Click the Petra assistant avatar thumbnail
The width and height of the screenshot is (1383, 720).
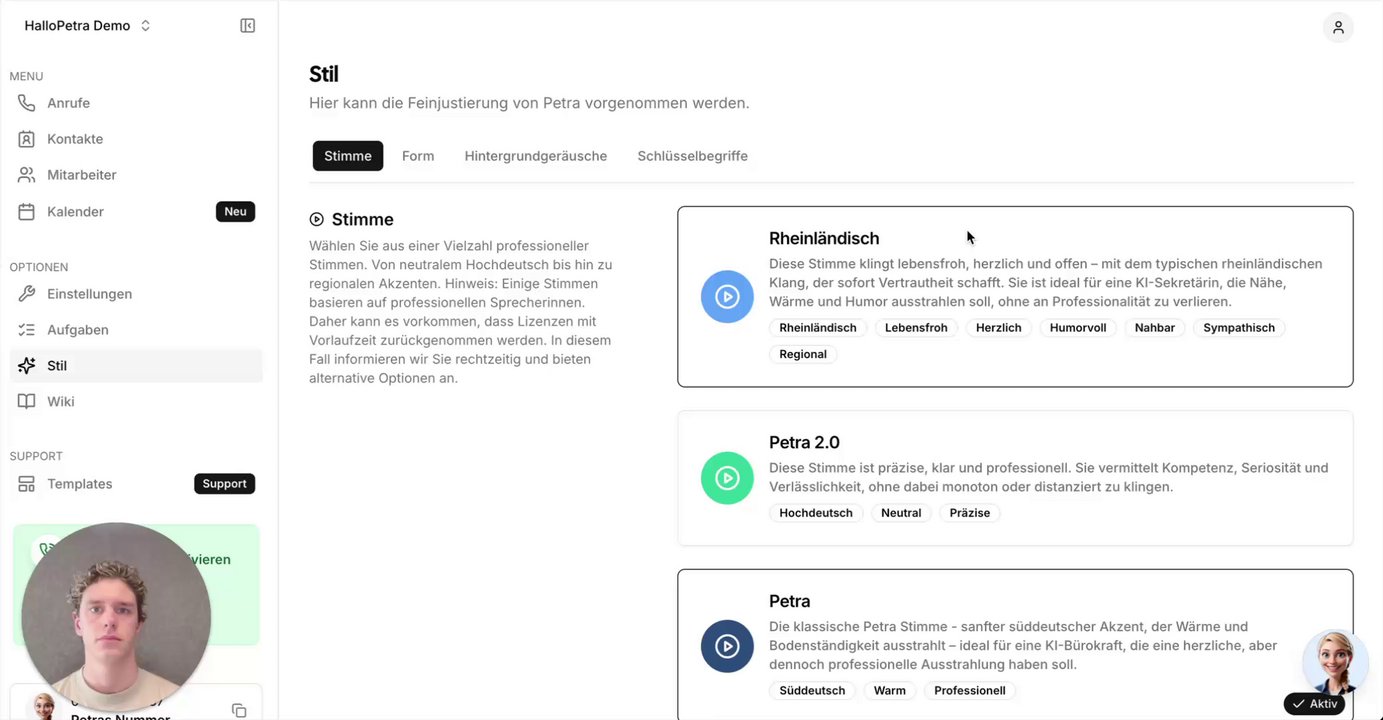[1335, 662]
